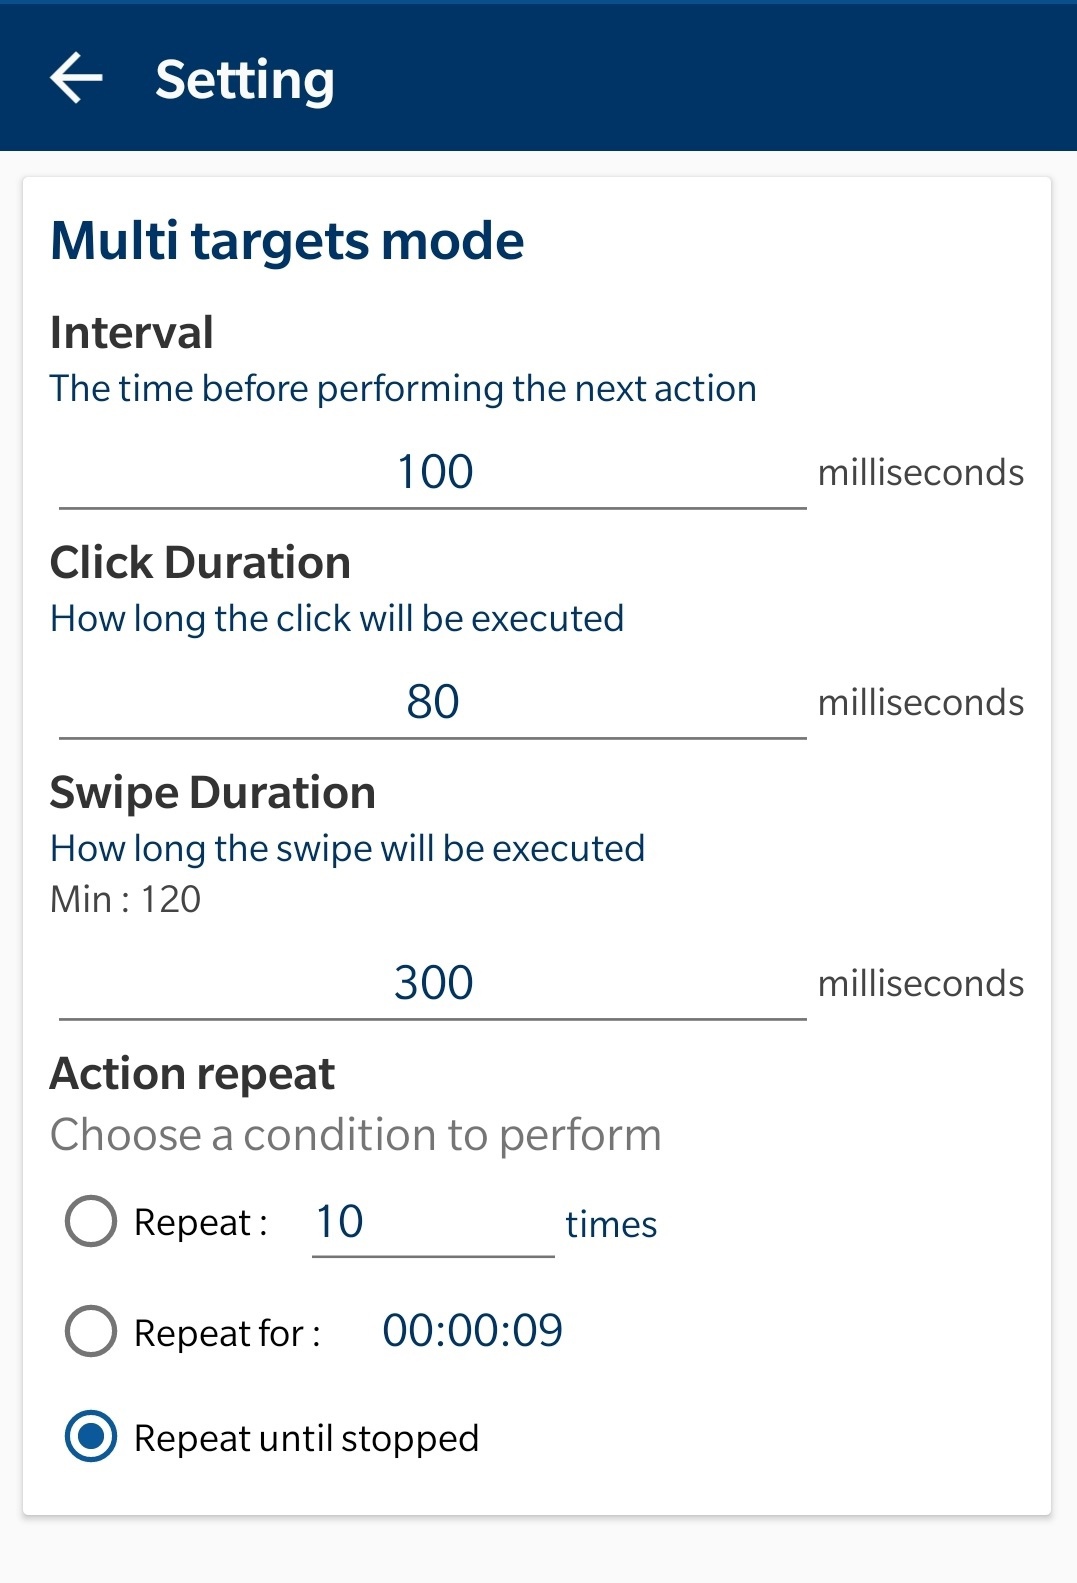Select 'Repeat until stopped' radio button
The width and height of the screenshot is (1077, 1583).
(91, 1437)
